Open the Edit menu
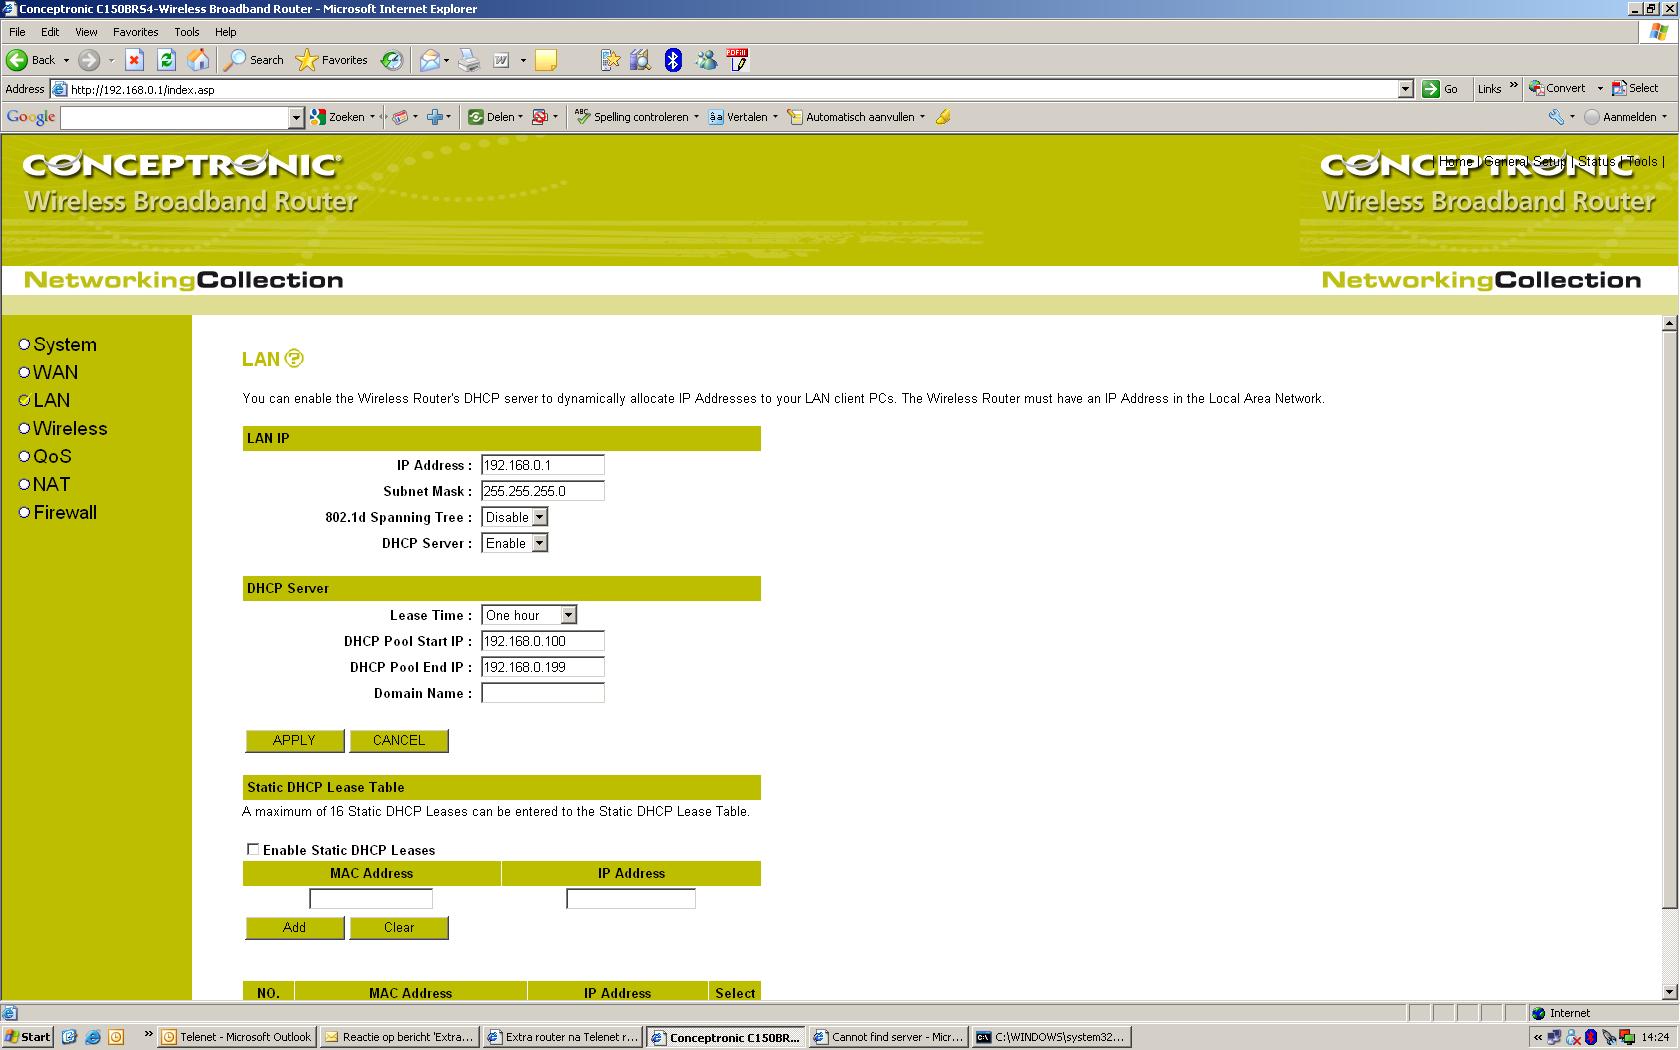This screenshot has height=1050, width=1680. (50, 32)
